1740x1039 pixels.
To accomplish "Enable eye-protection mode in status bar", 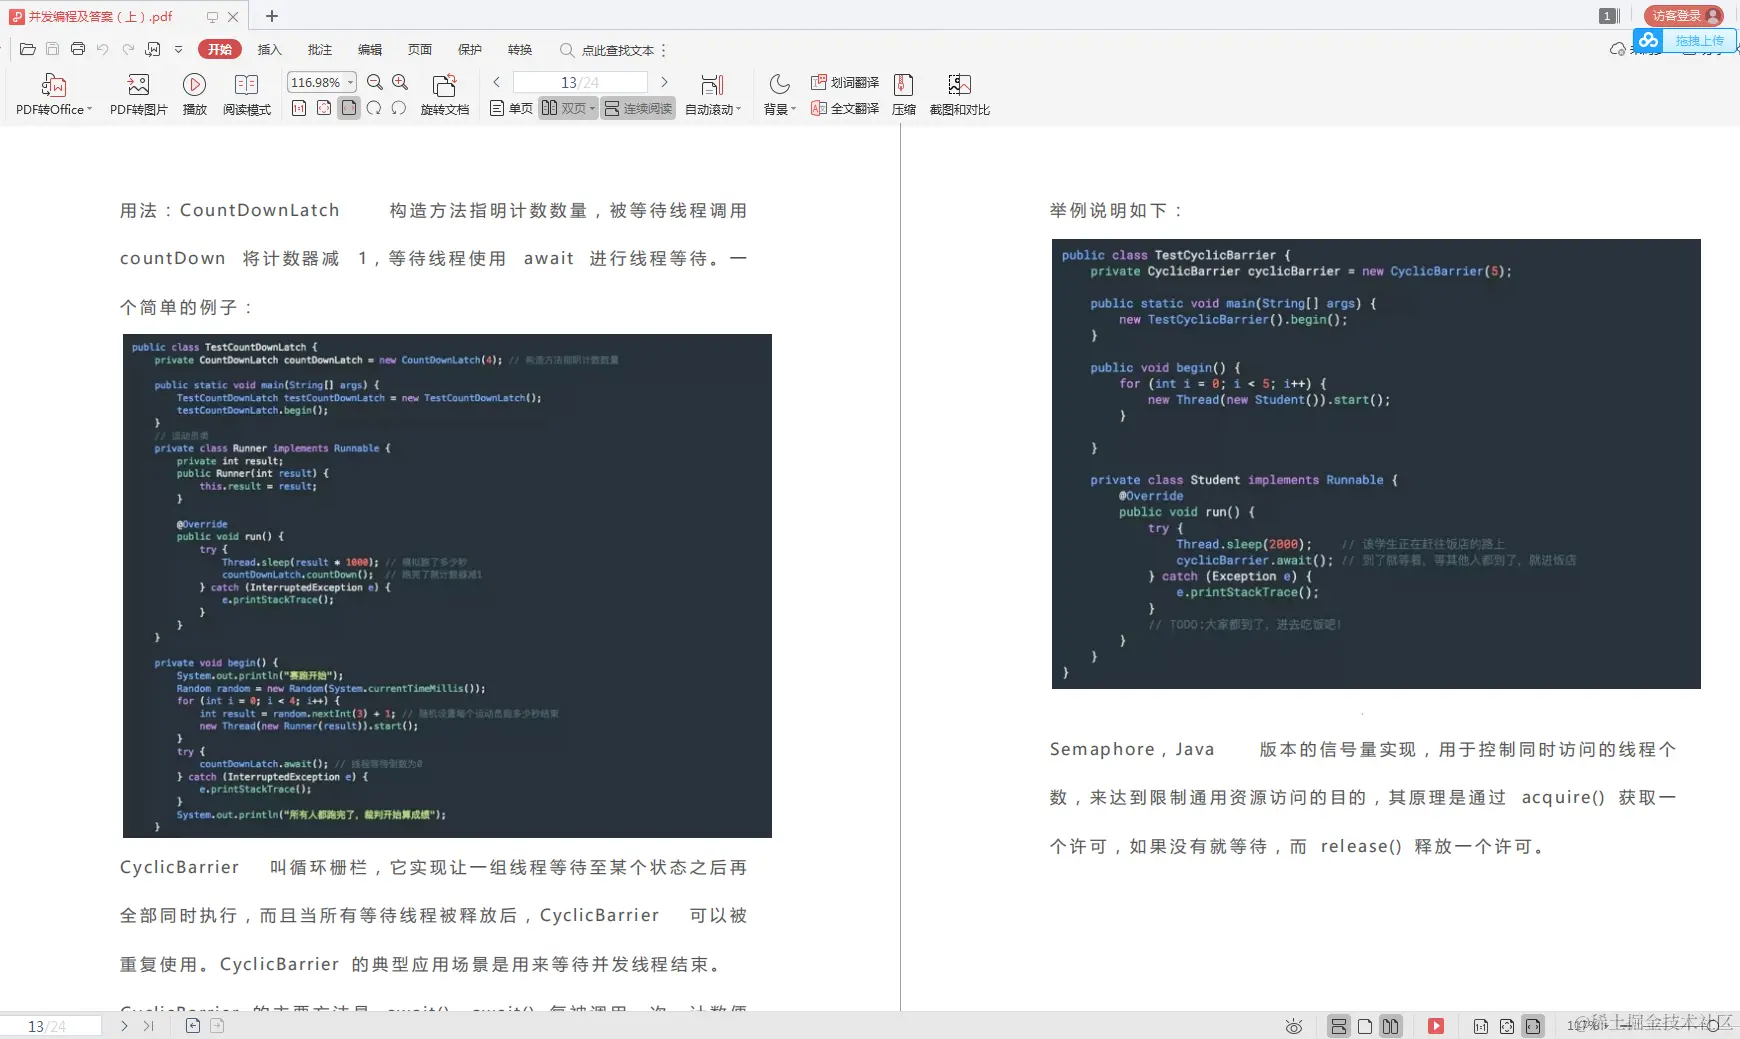I will coord(1293,1026).
